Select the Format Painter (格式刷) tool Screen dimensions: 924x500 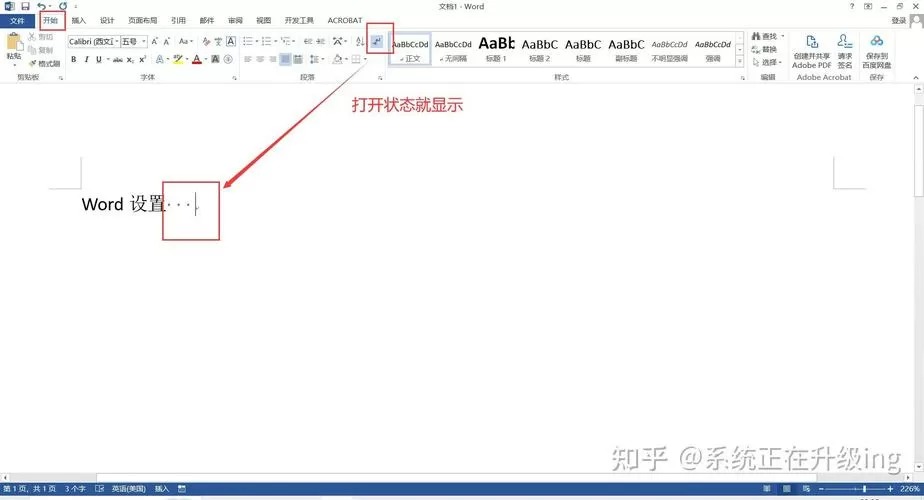coord(44,63)
